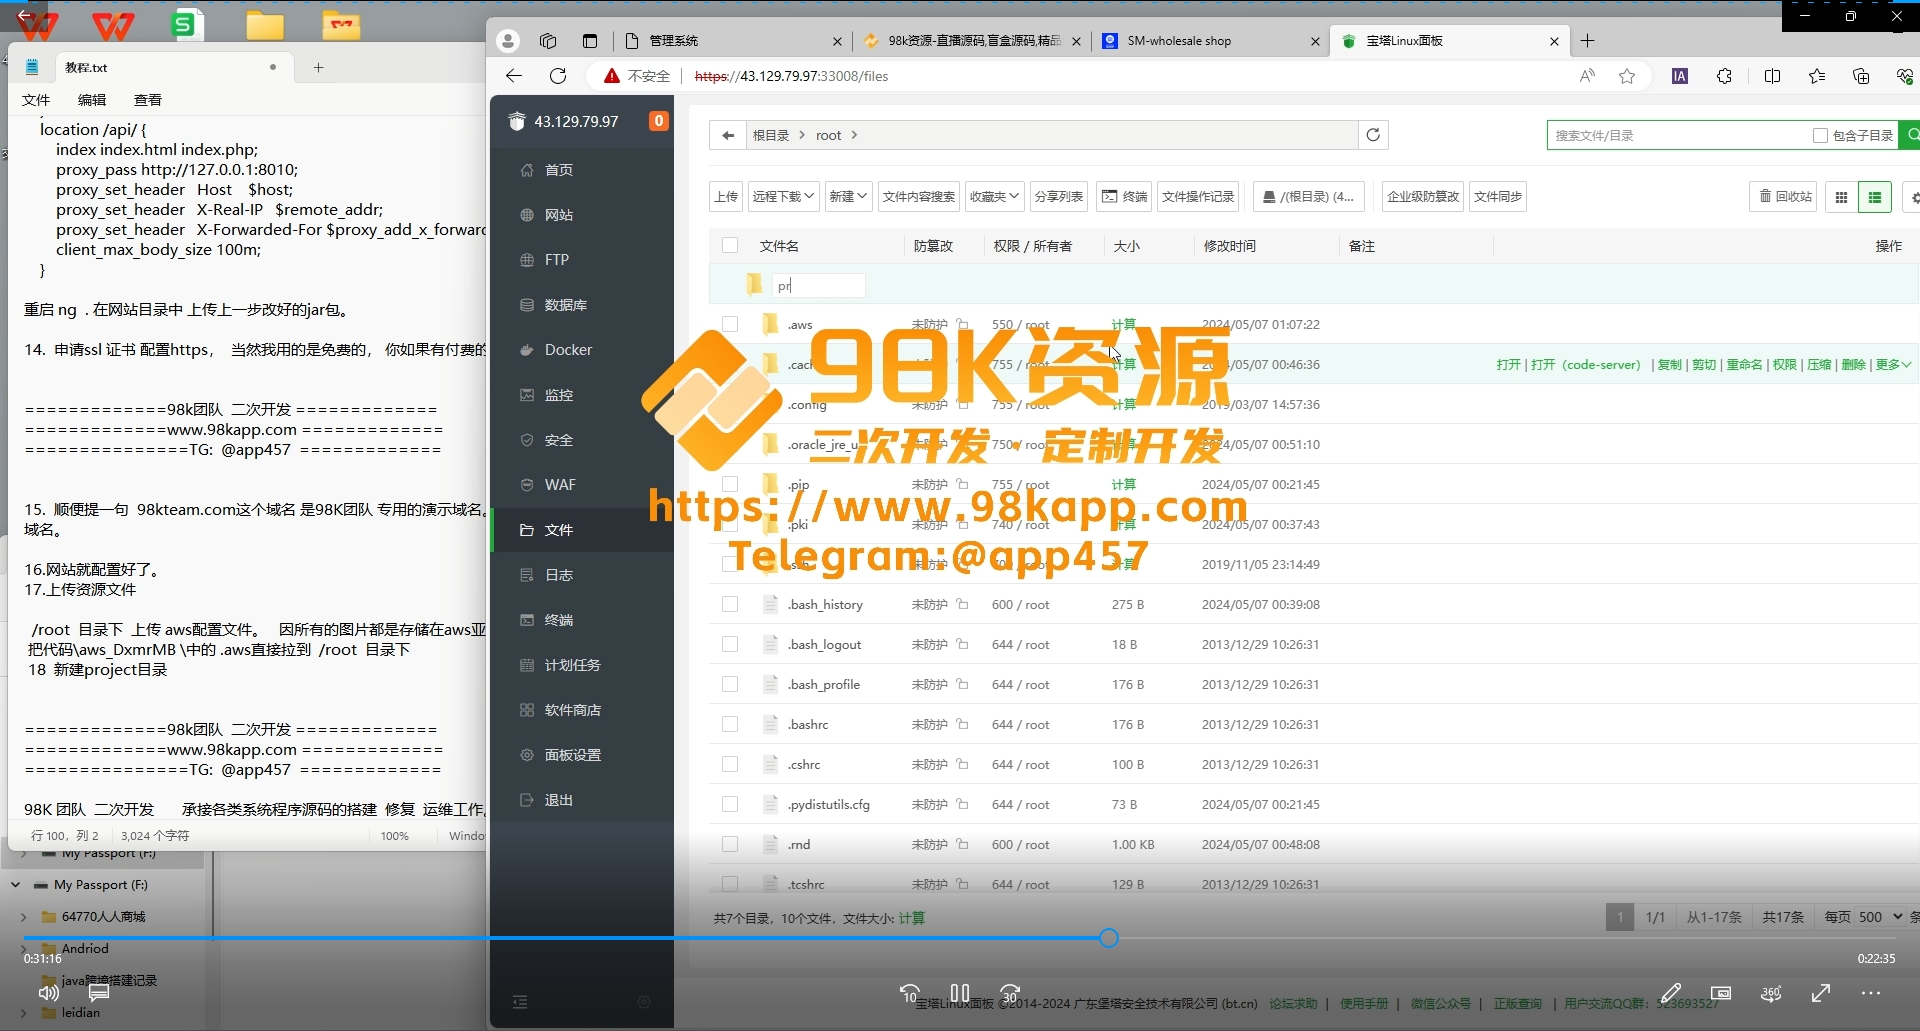The width and height of the screenshot is (1920, 1031).
Task: Reload the page in the browser
Action: (x=558, y=76)
